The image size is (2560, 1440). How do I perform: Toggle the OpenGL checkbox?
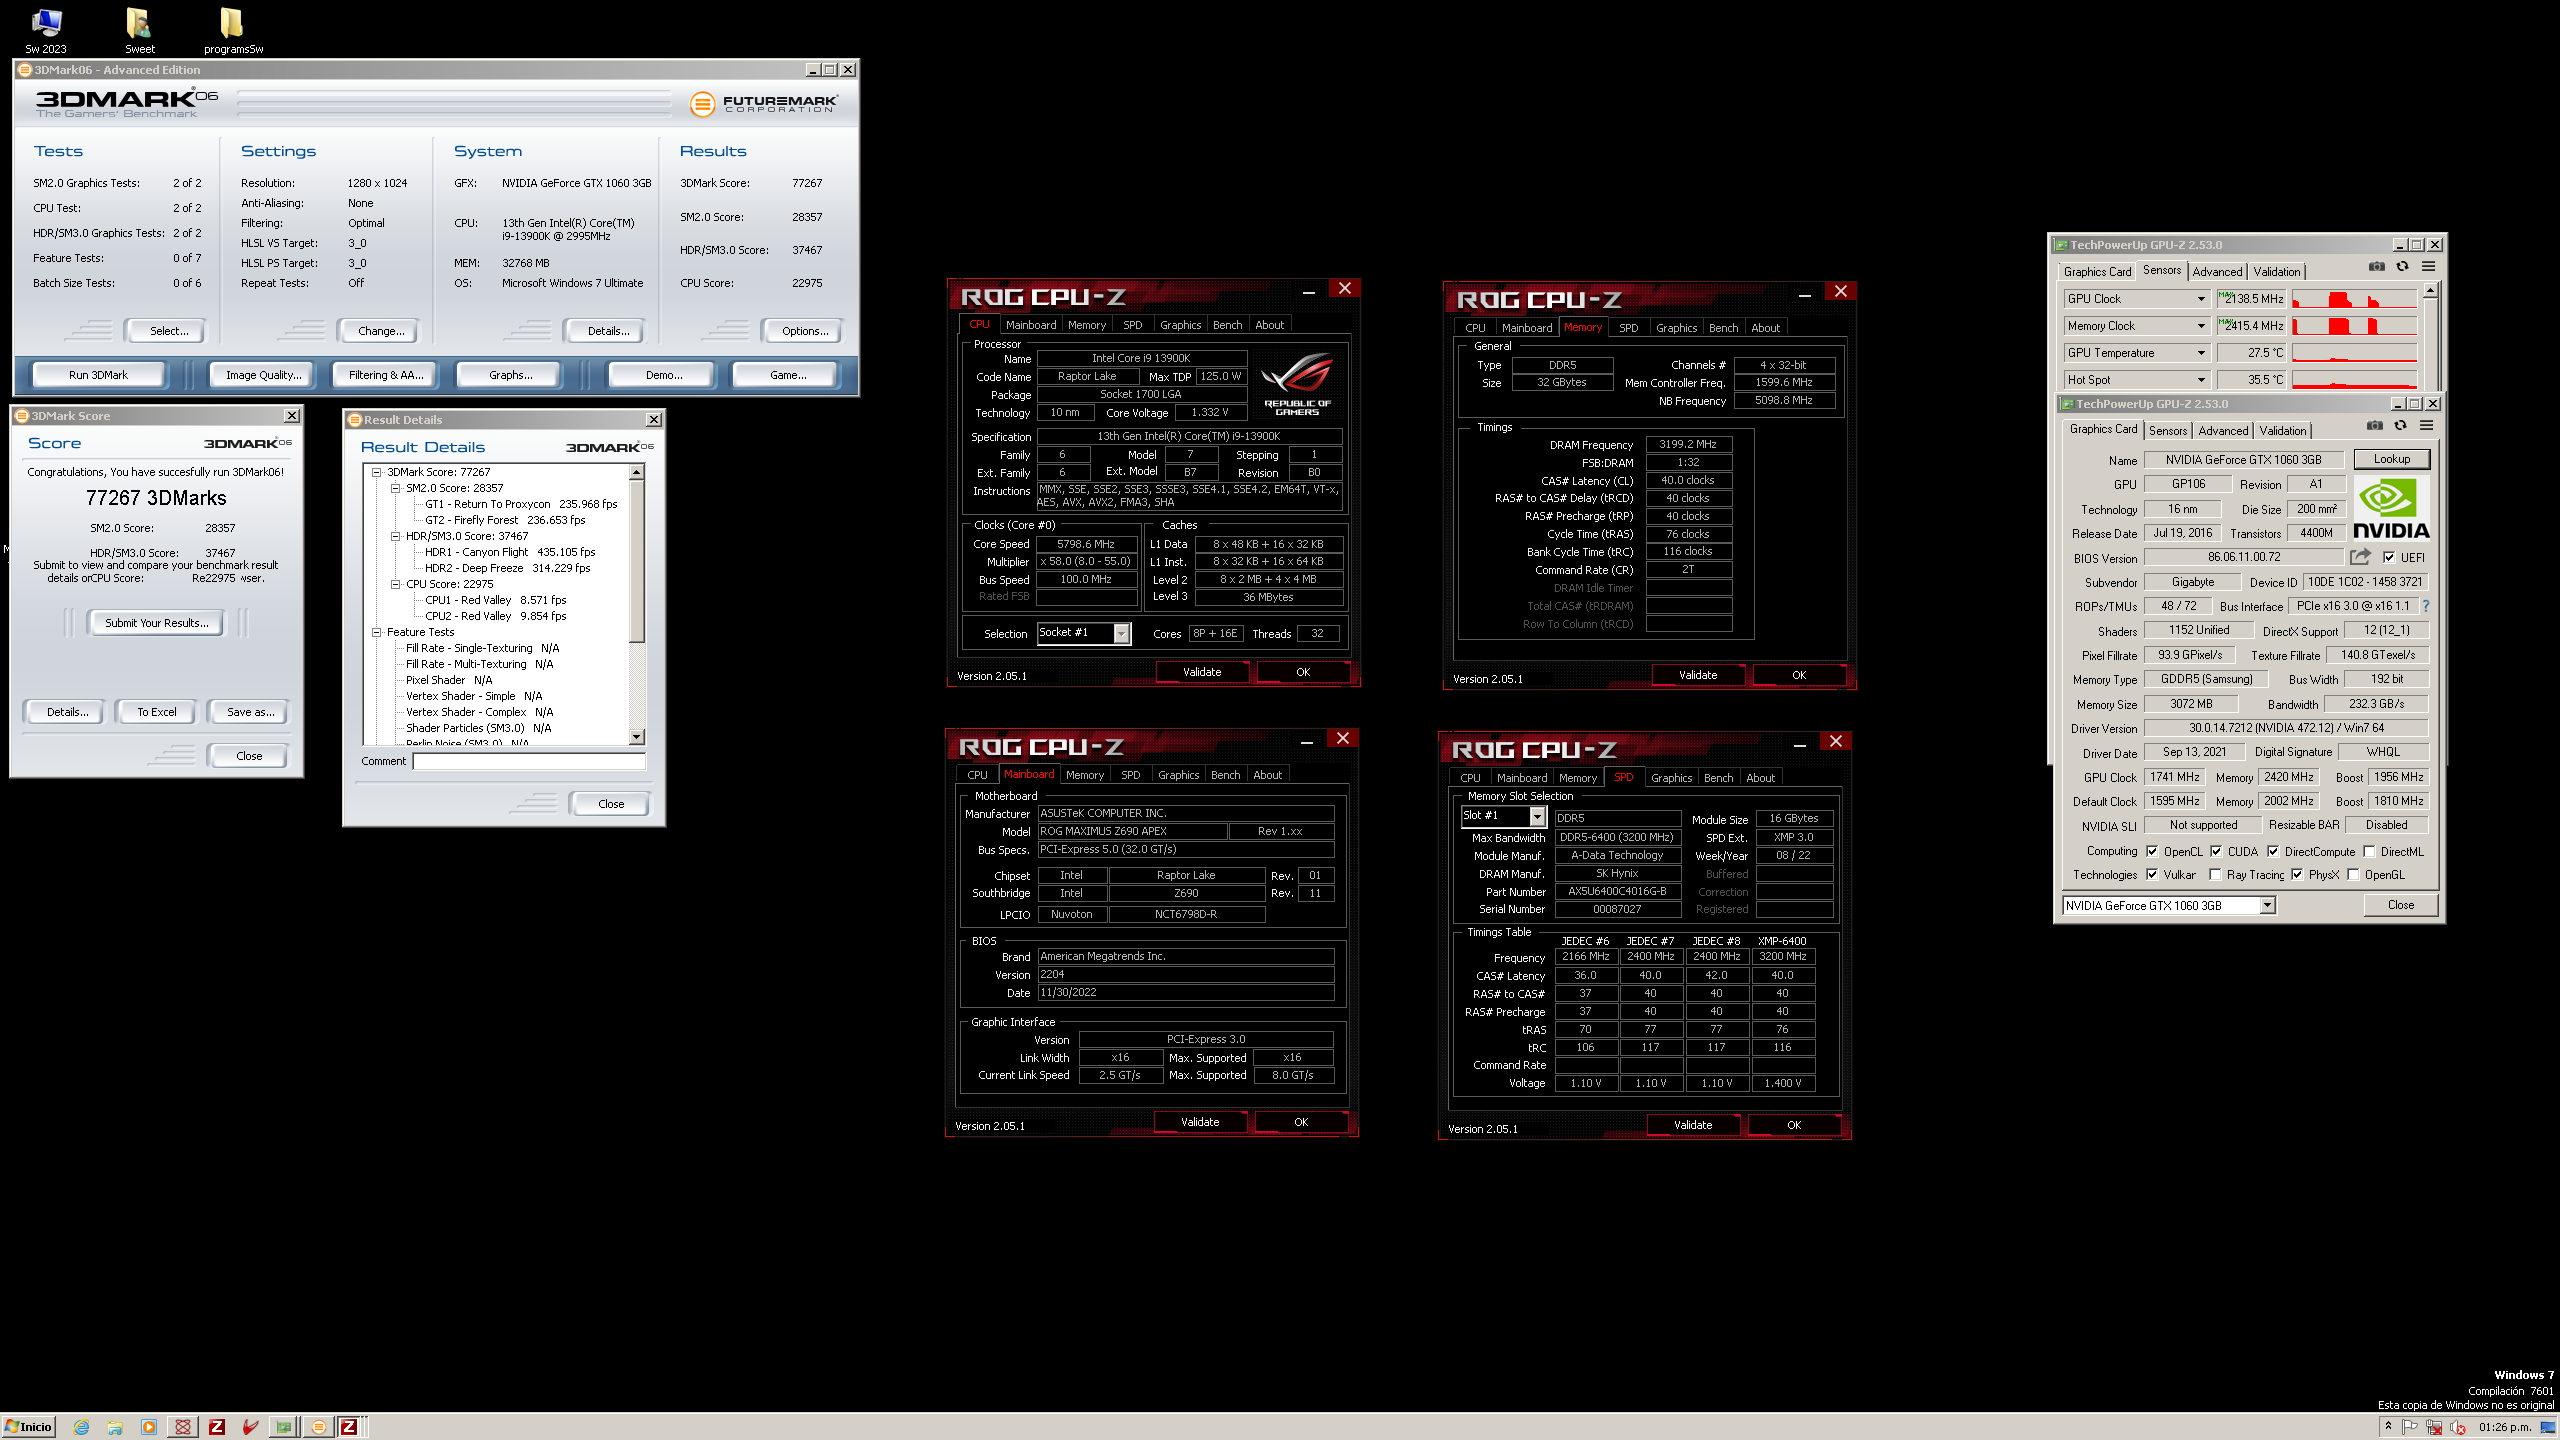tap(2353, 875)
